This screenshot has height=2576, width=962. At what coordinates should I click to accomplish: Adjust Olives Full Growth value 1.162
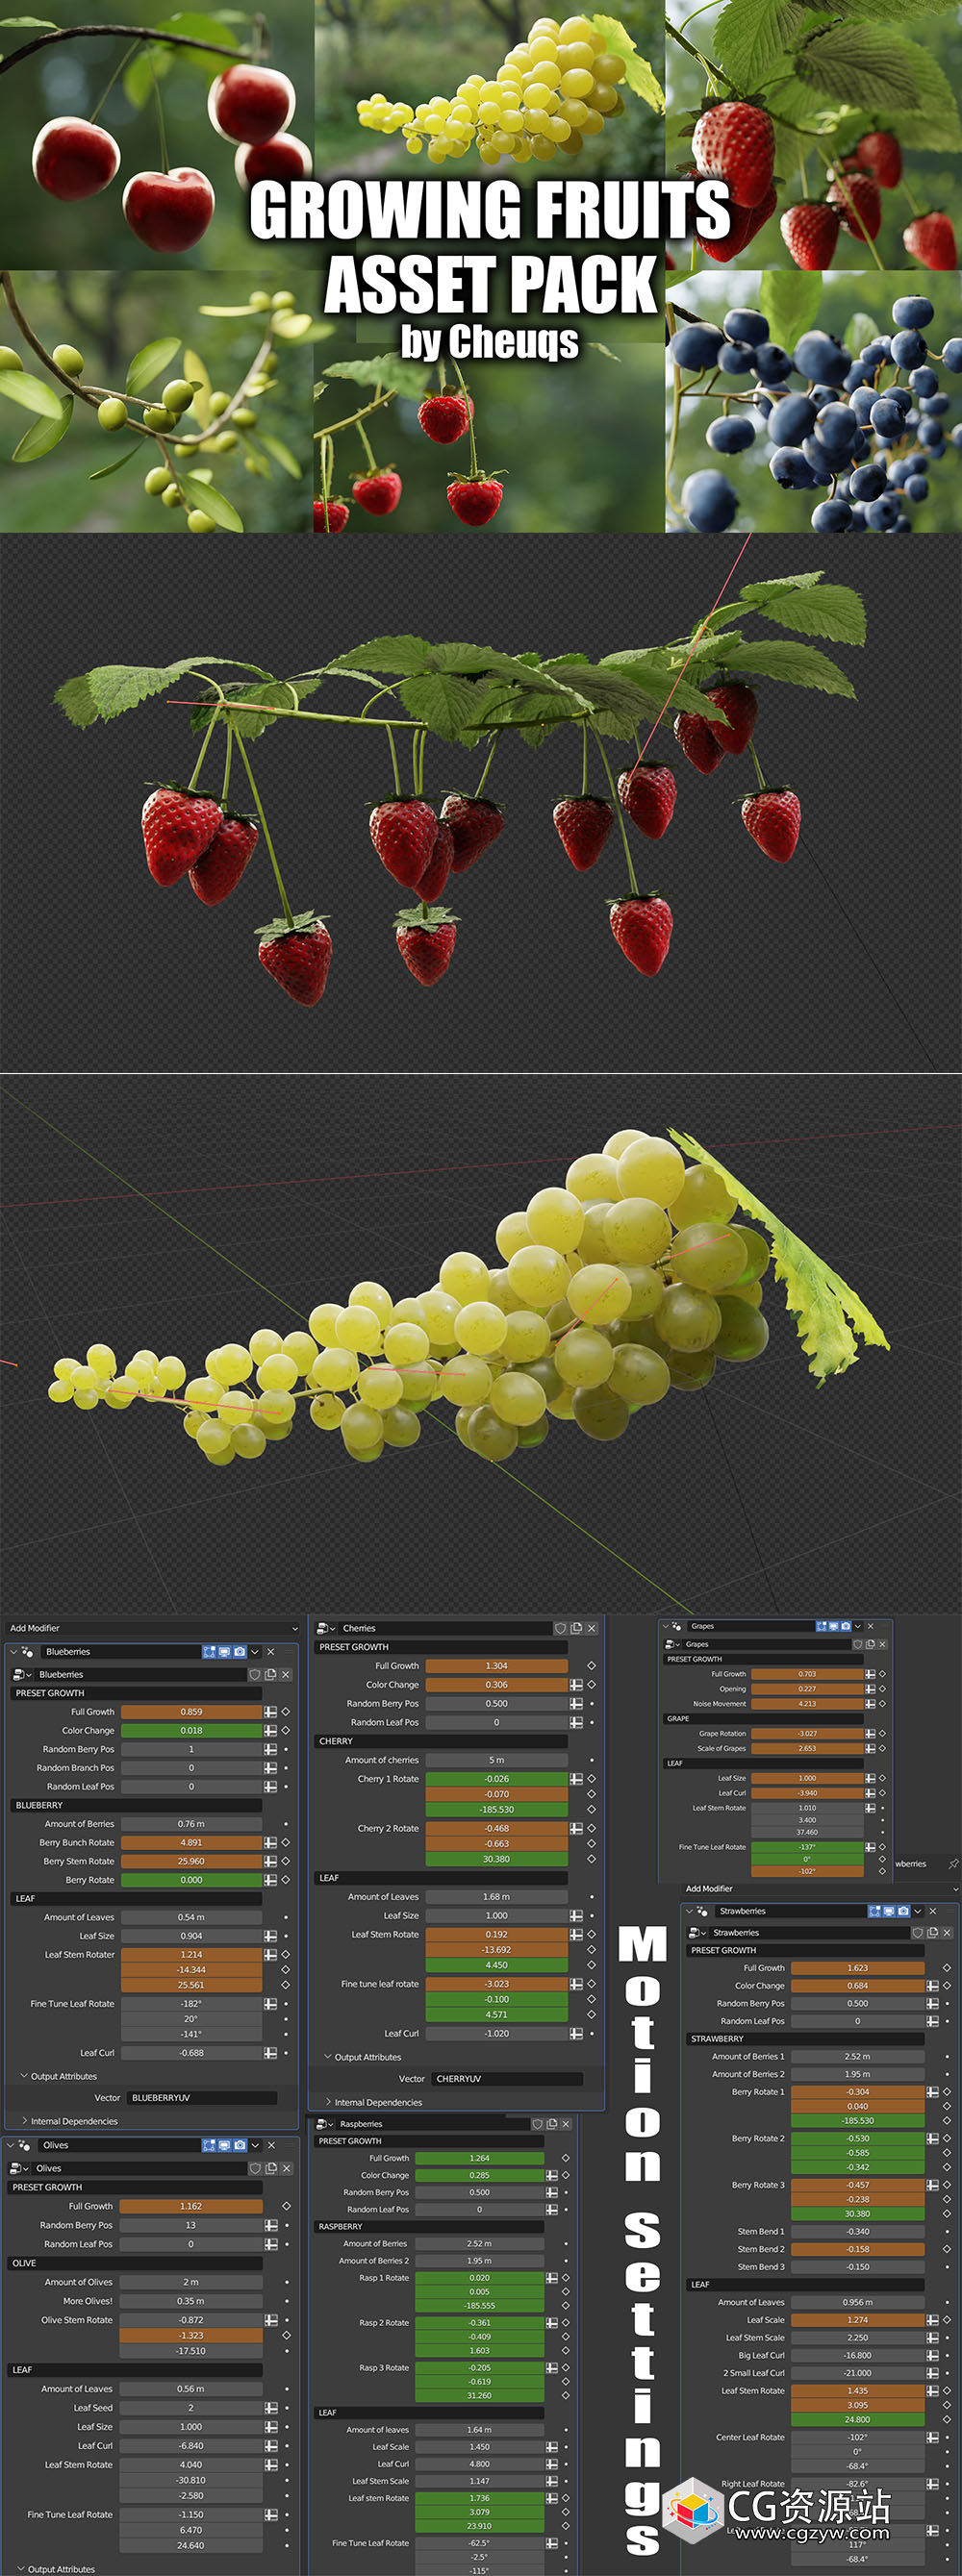pyautogui.click(x=190, y=2206)
